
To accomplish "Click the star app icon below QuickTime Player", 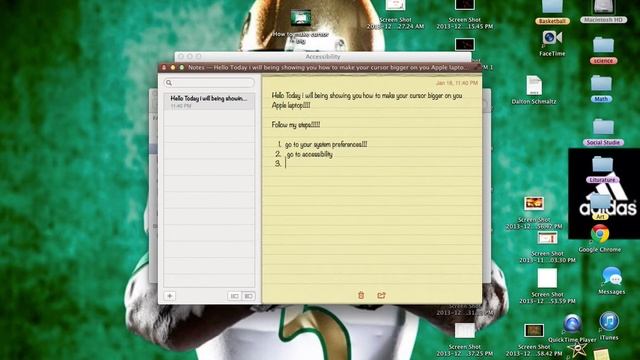I will click(578, 350).
